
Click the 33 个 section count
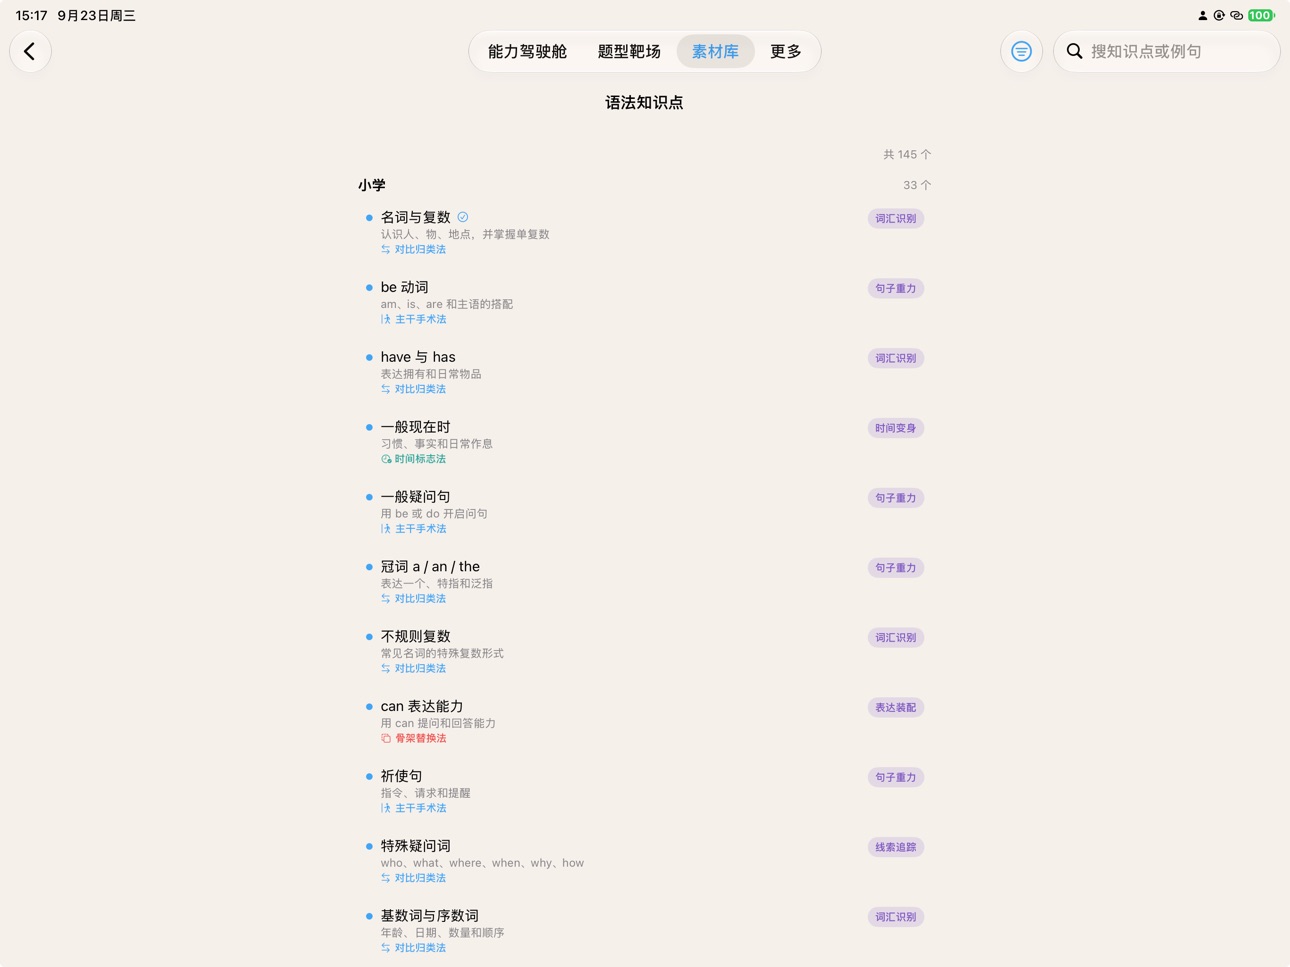pos(917,185)
